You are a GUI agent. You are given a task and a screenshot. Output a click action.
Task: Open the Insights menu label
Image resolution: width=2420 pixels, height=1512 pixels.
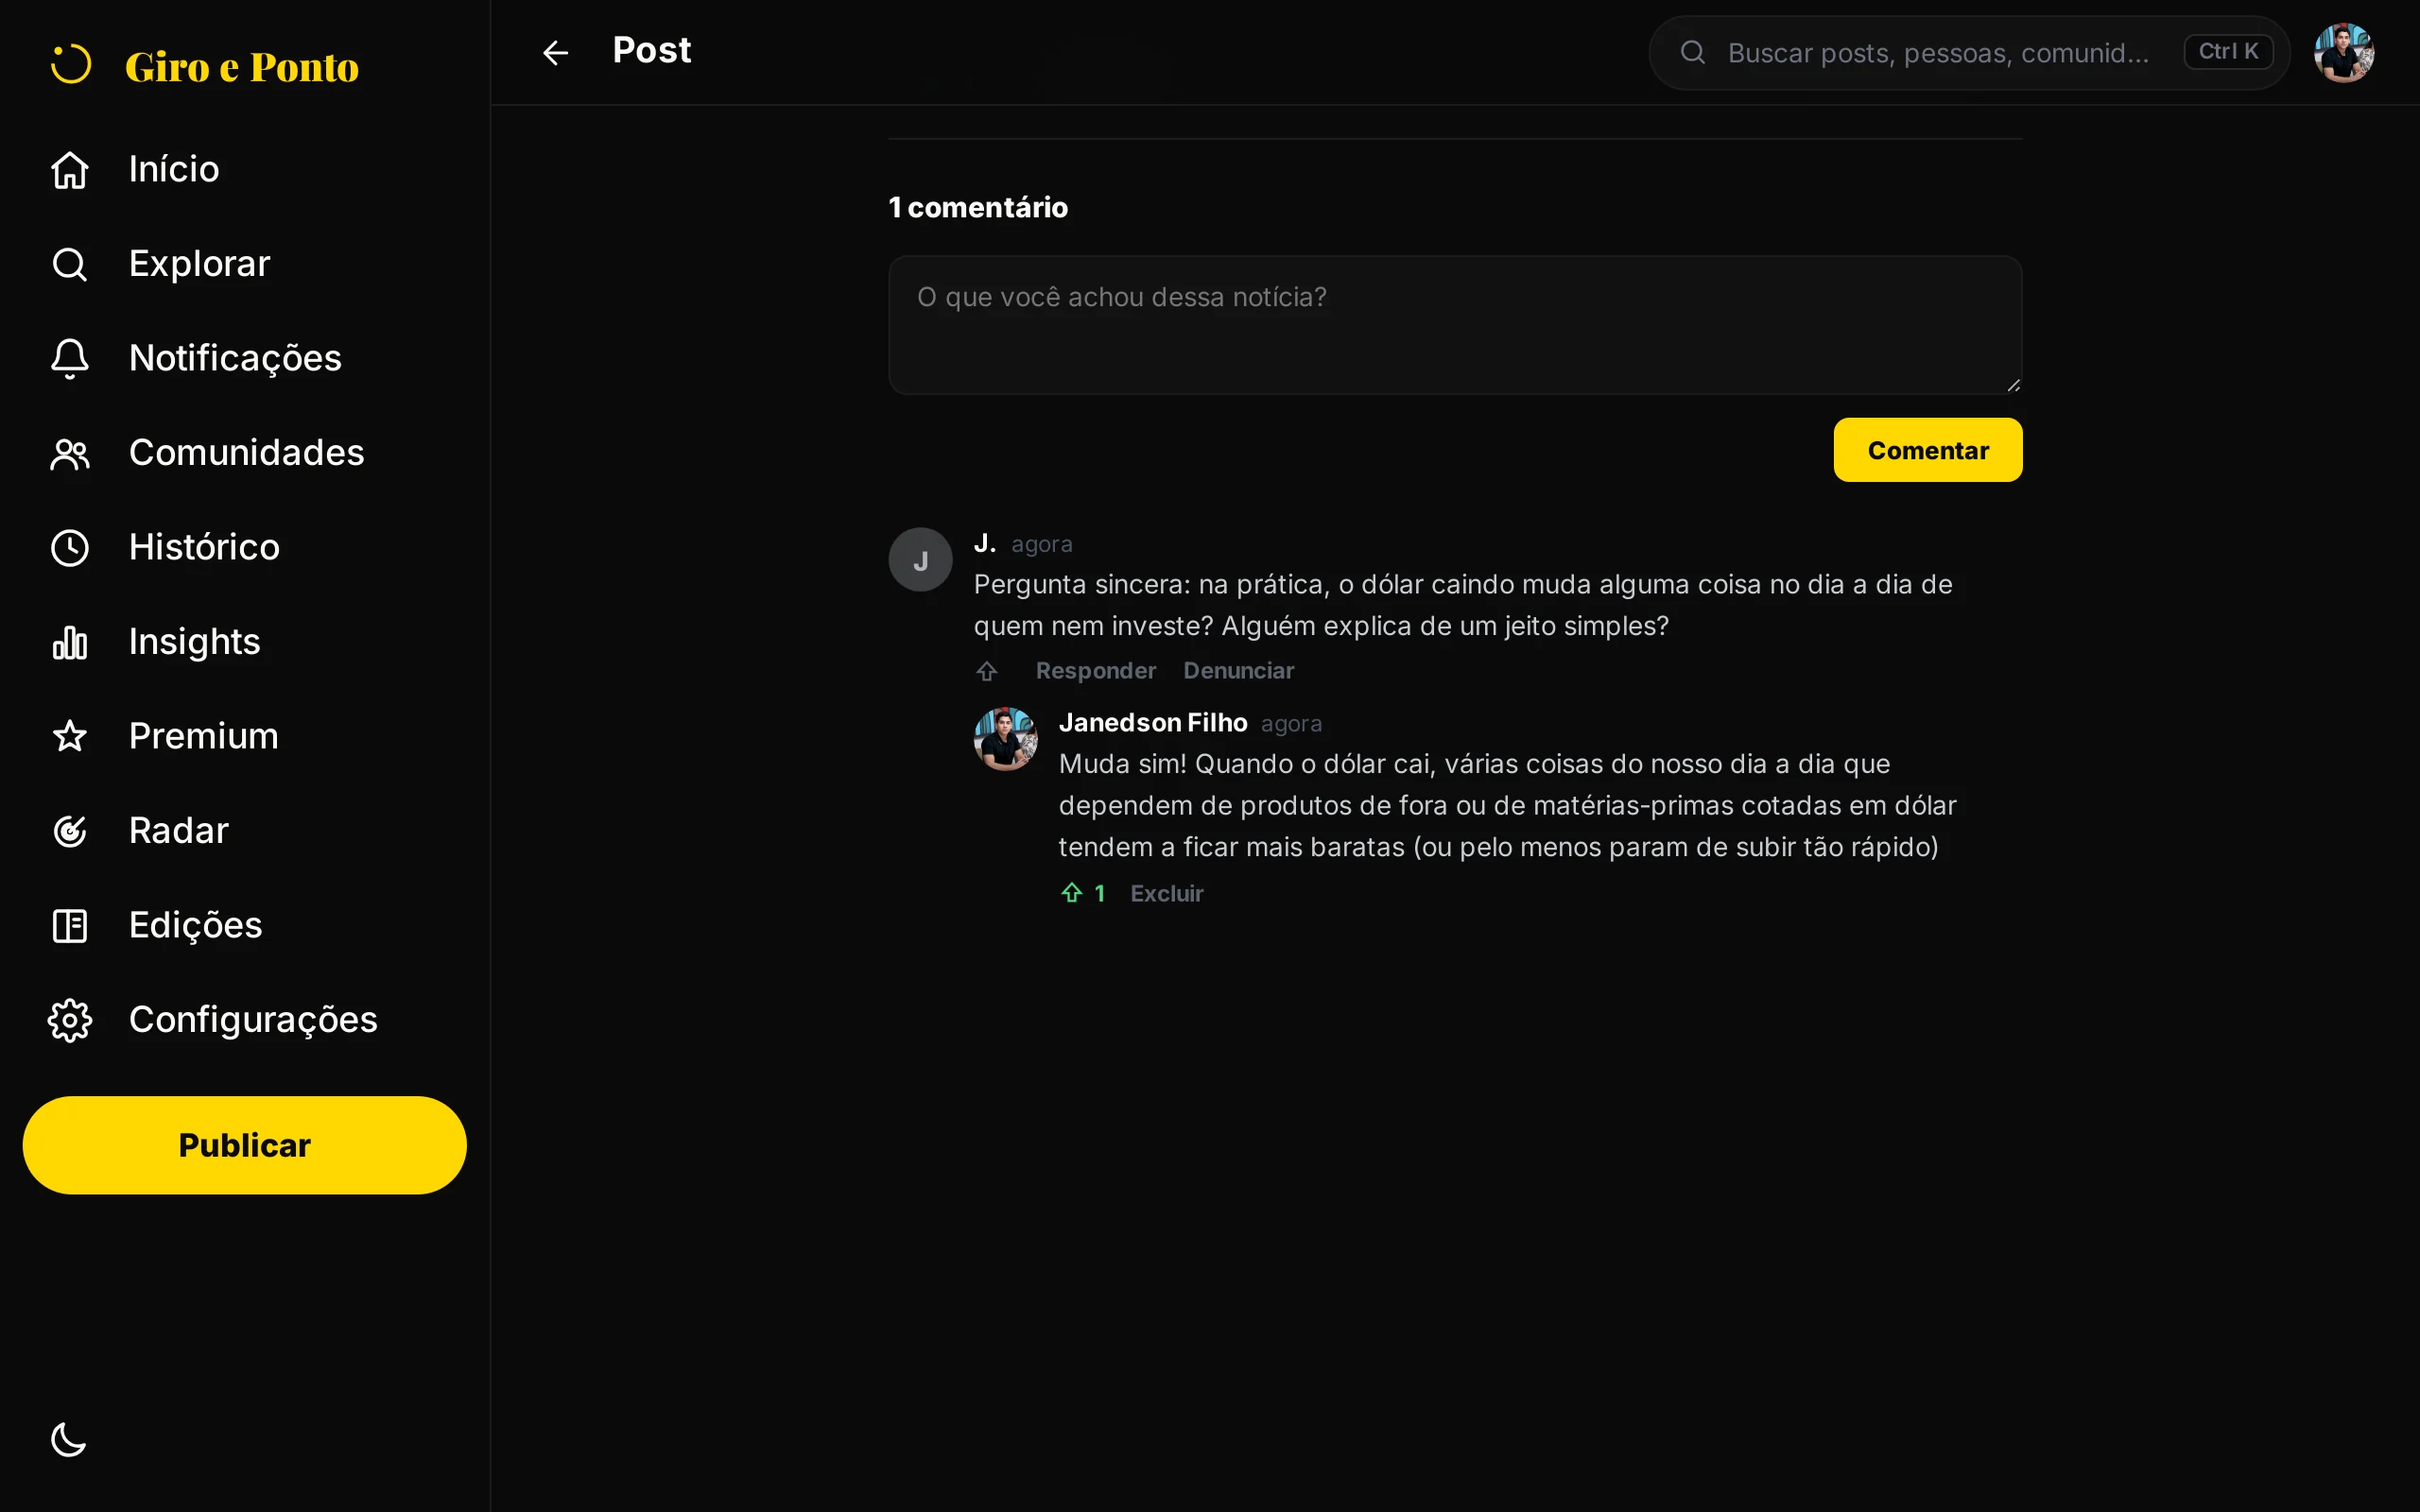194,642
